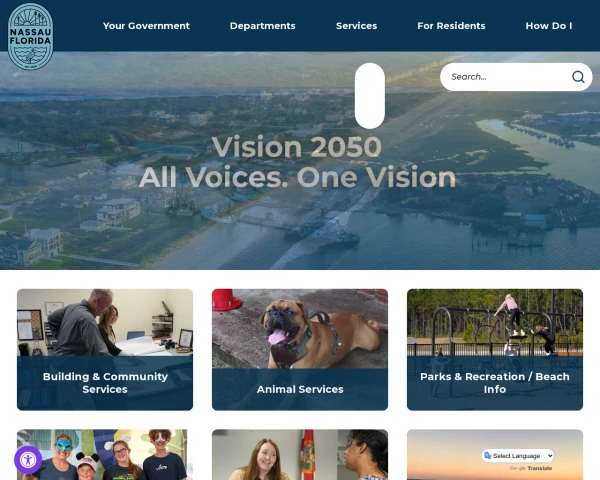This screenshot has width=600, height=480.
Task: Click the sunset photo thumbnail
Action: pos(495,455)
